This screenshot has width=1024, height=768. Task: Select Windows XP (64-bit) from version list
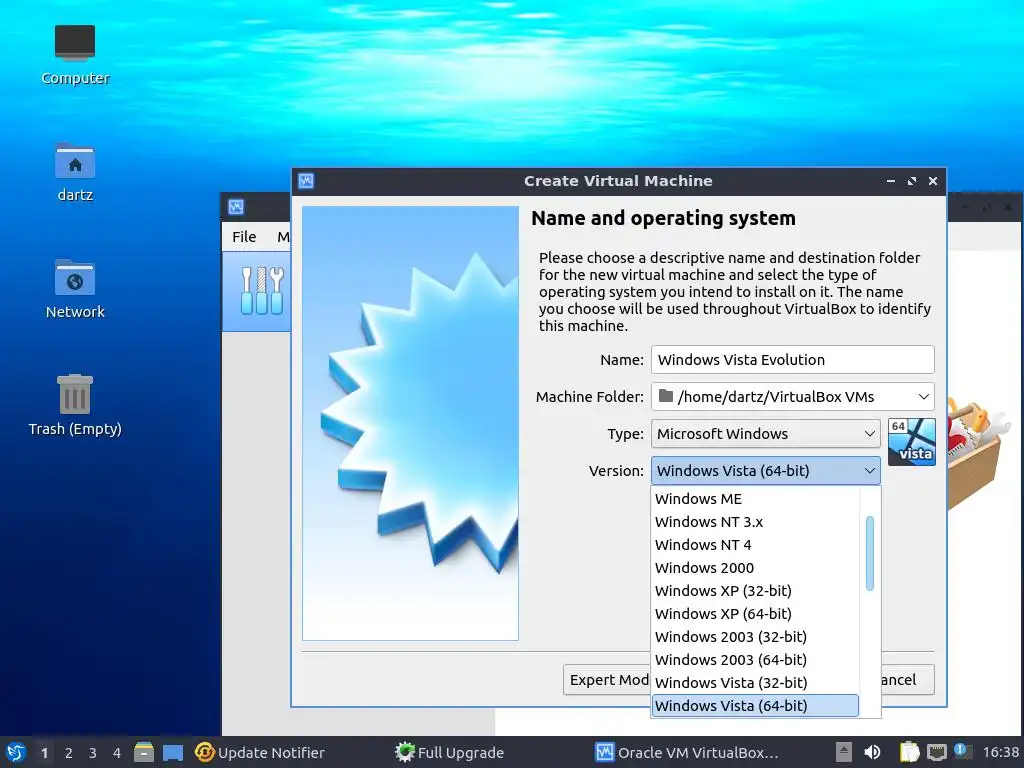[756, 613]
